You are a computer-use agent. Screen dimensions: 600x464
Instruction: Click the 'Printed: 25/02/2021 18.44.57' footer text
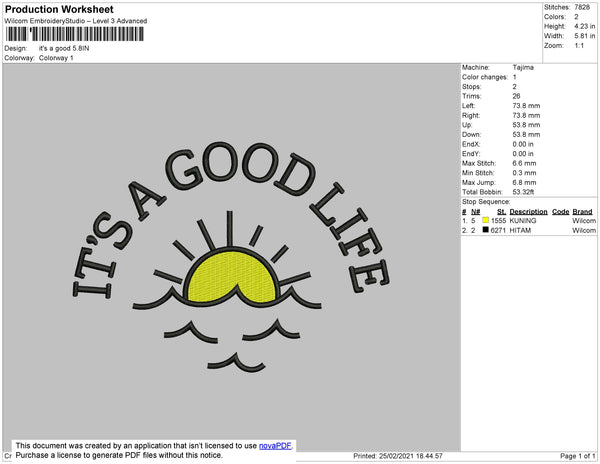398,456
